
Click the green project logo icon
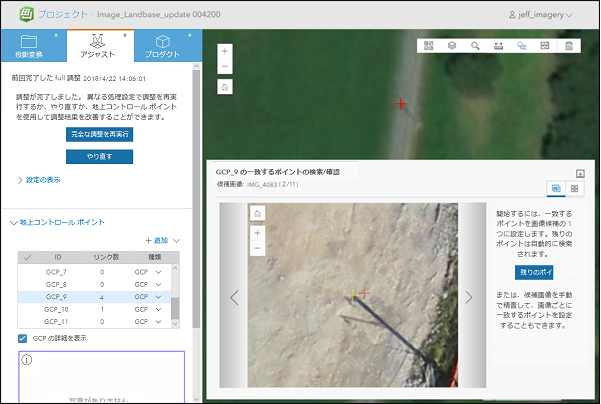click(26, 15)
